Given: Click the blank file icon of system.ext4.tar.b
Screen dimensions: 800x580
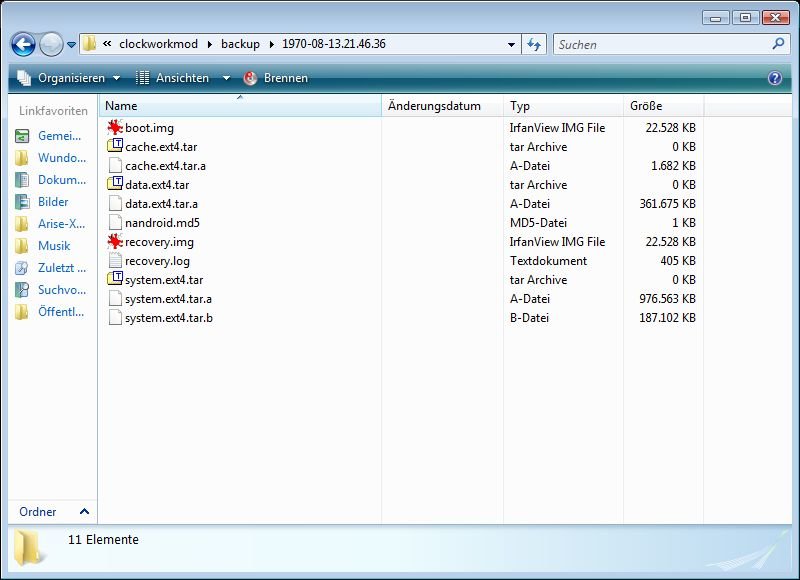Looking at the screenshot, I should click(115, 317).
